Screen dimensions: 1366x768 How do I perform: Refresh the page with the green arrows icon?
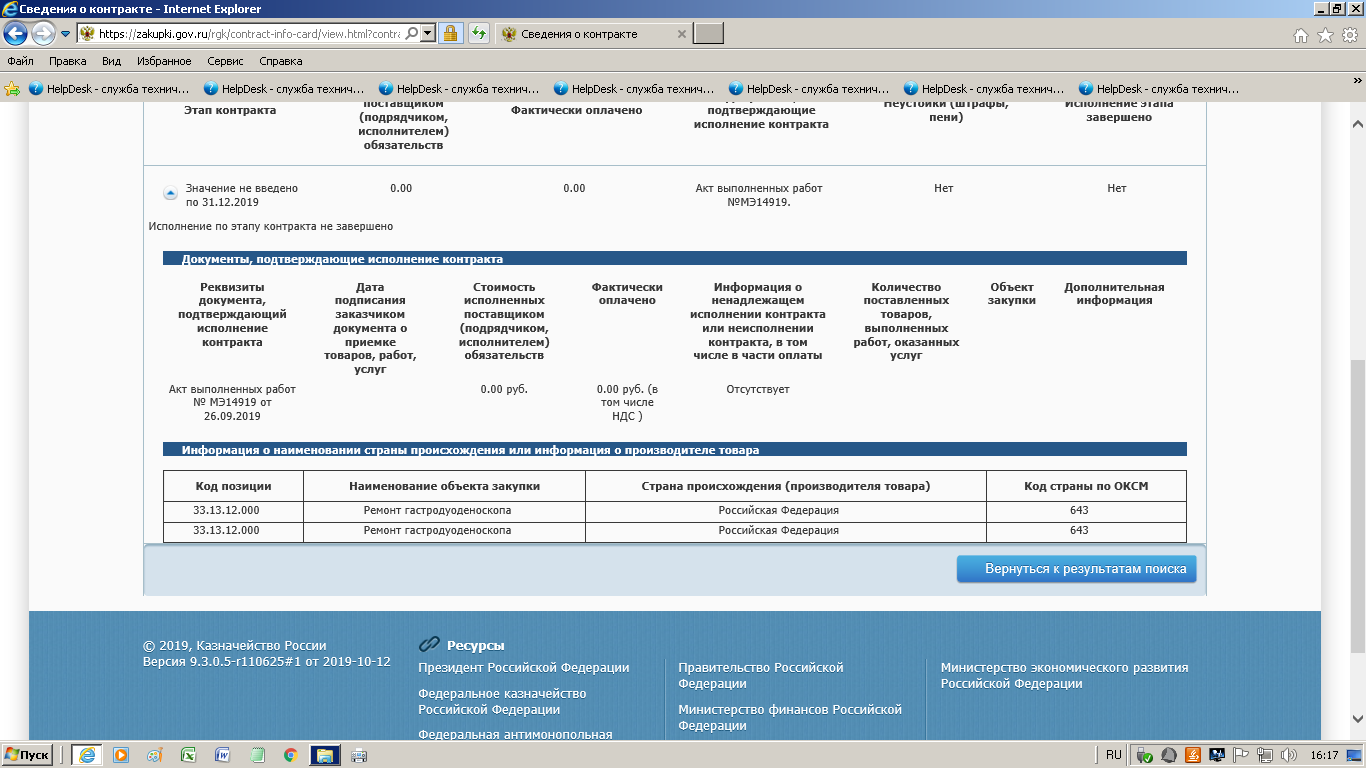pos(479,34)
